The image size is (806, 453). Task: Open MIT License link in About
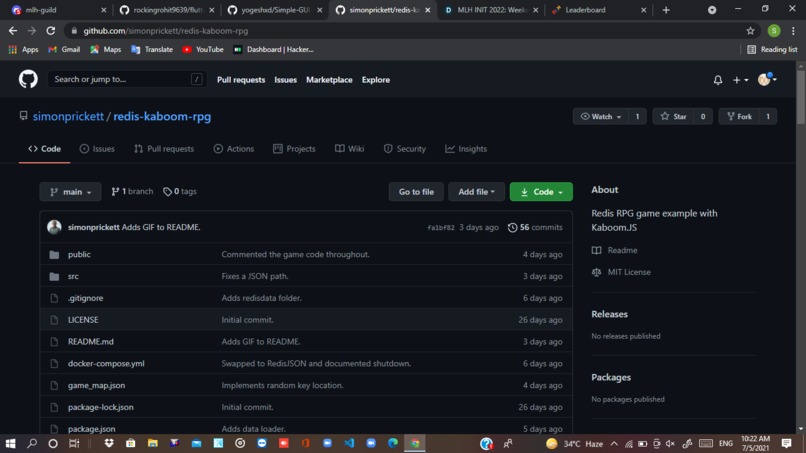coord(621,272)
